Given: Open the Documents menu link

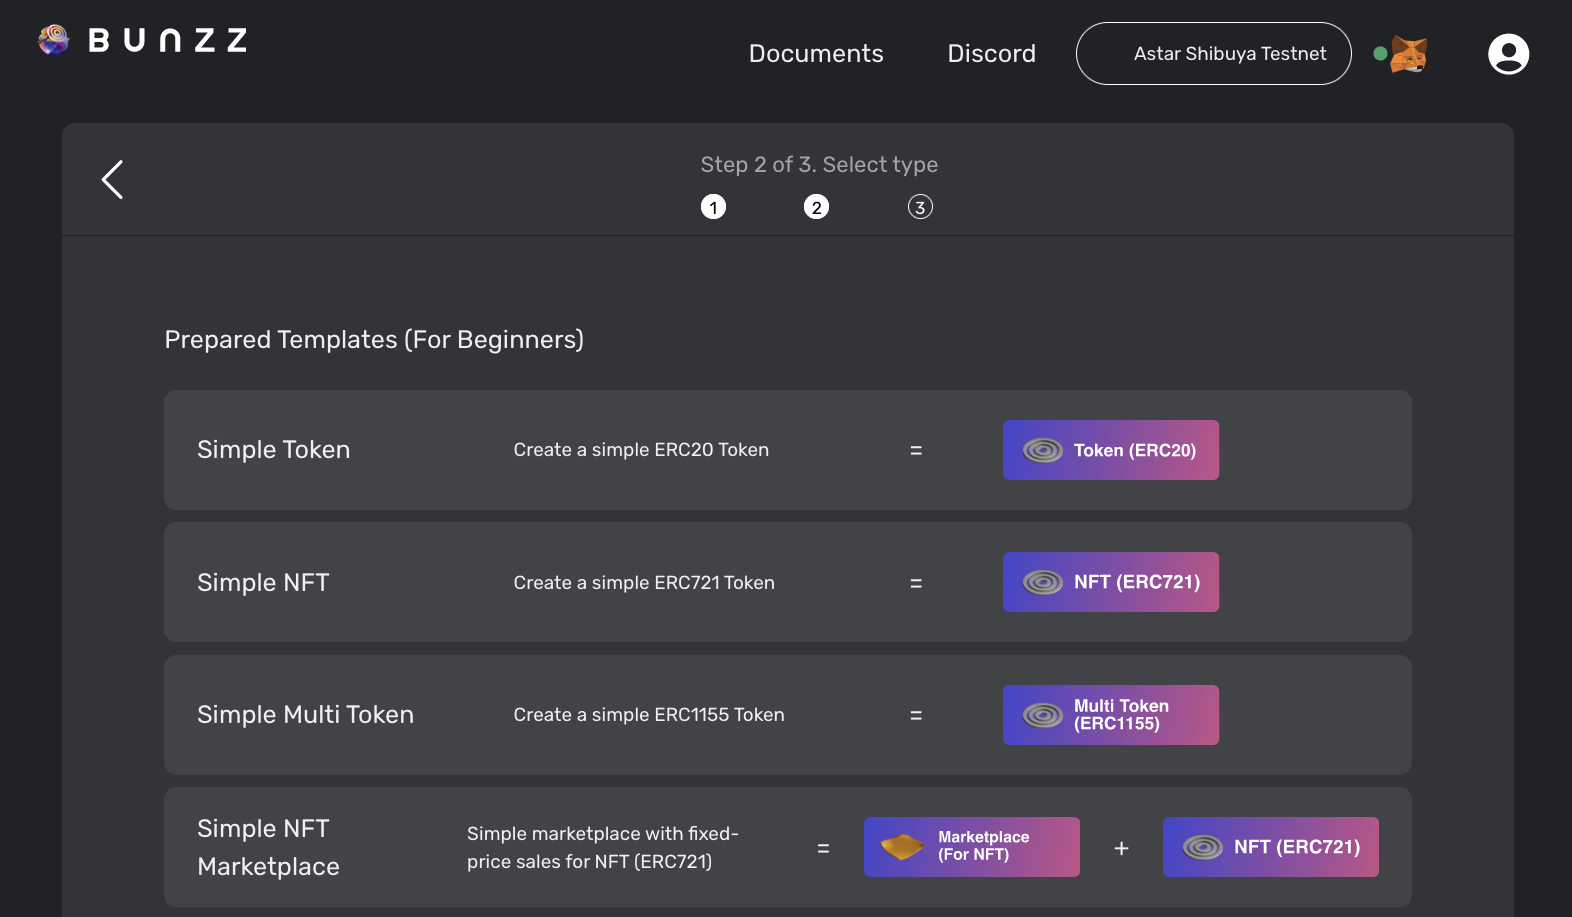Looking at the screenshot, I should pos(816,54).
